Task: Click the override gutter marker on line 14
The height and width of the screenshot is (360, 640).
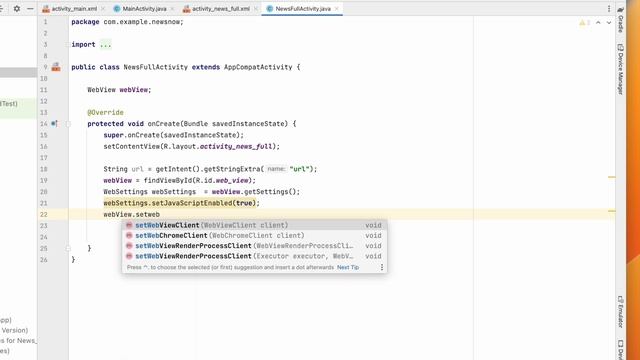Action: click(54, 123)
